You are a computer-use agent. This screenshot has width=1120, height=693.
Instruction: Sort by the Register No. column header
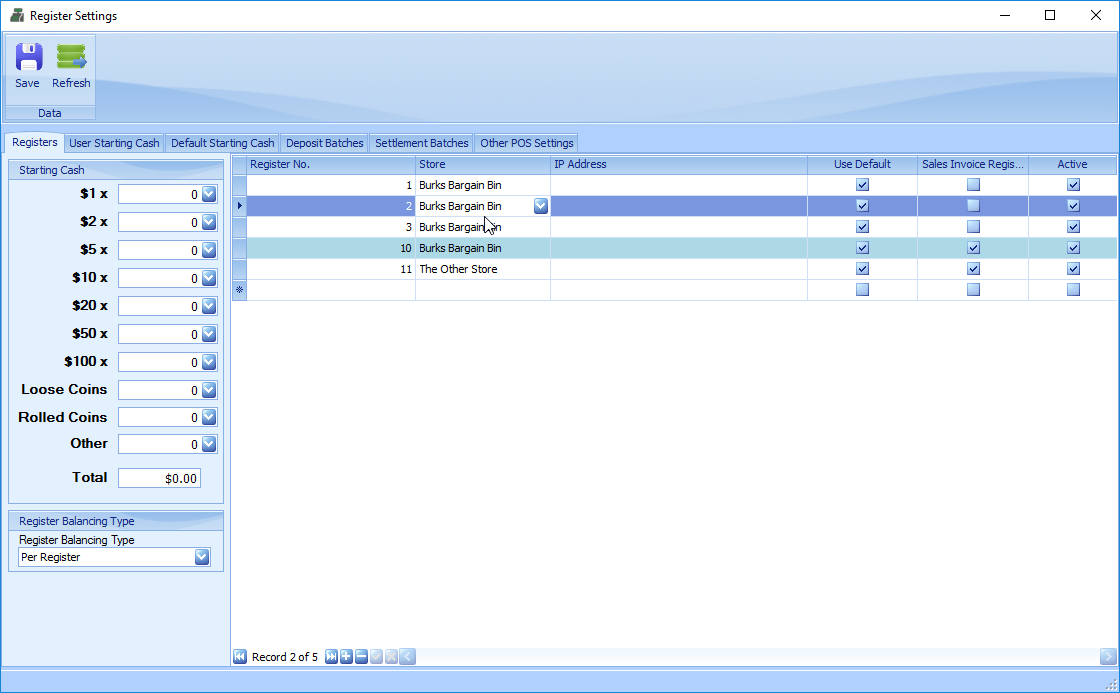click(x=330, y=164)
